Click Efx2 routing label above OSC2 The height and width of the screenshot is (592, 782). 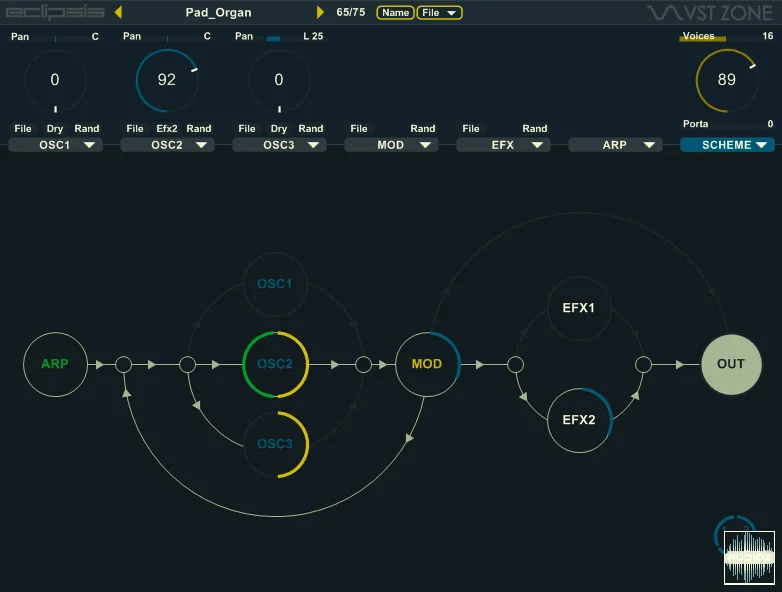tap(167, 129)
